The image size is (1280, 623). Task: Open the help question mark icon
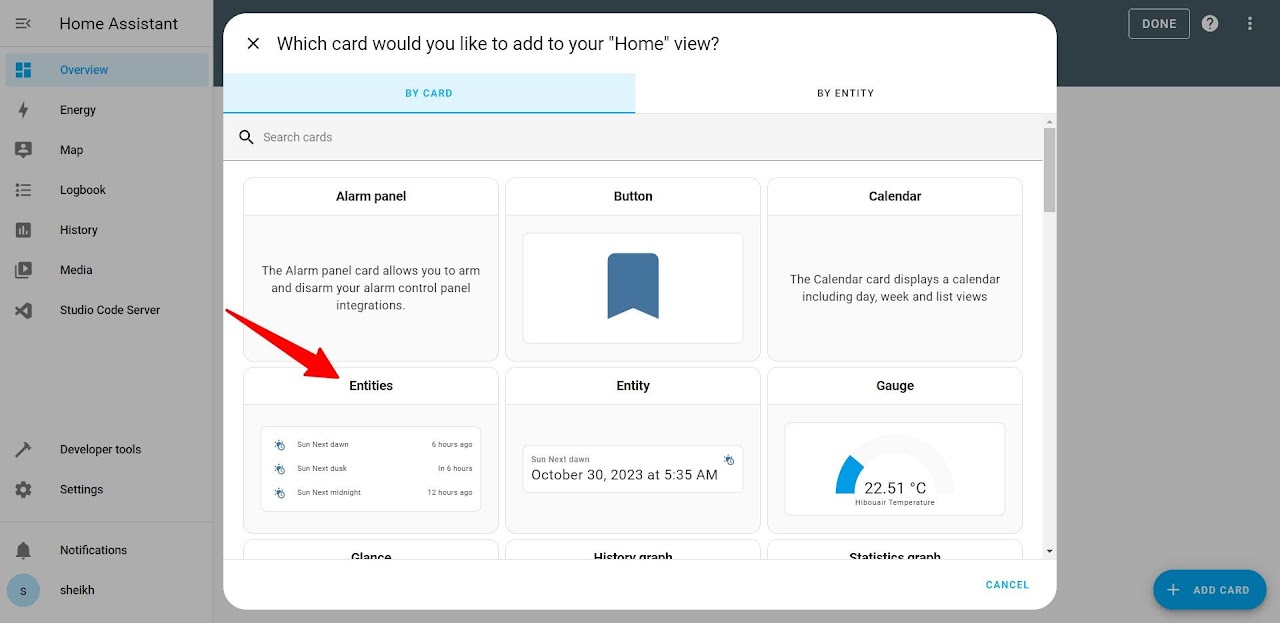[x=1210, y=23]
